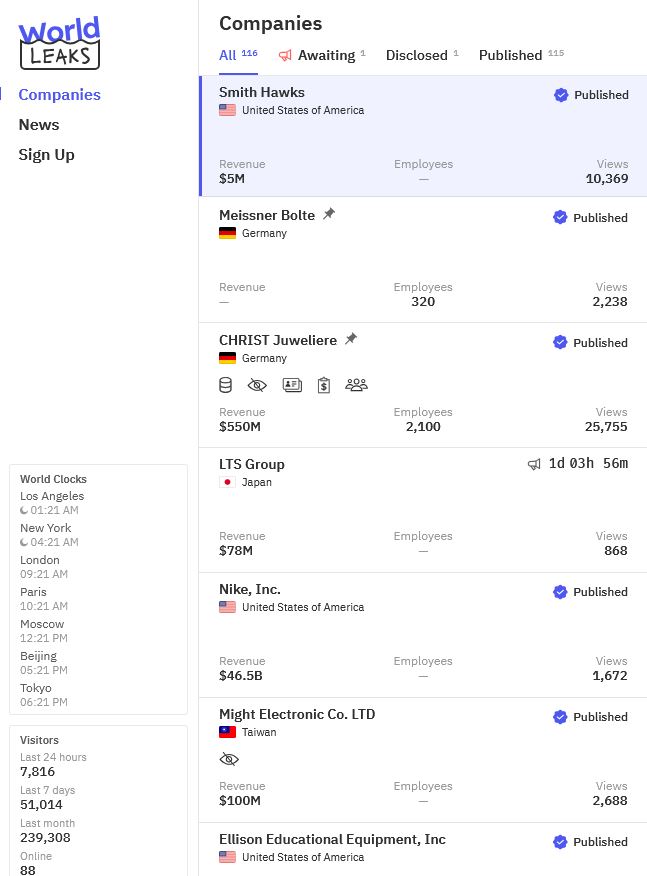
Task: Click the World Leaks logo
Action: point(59,42)
